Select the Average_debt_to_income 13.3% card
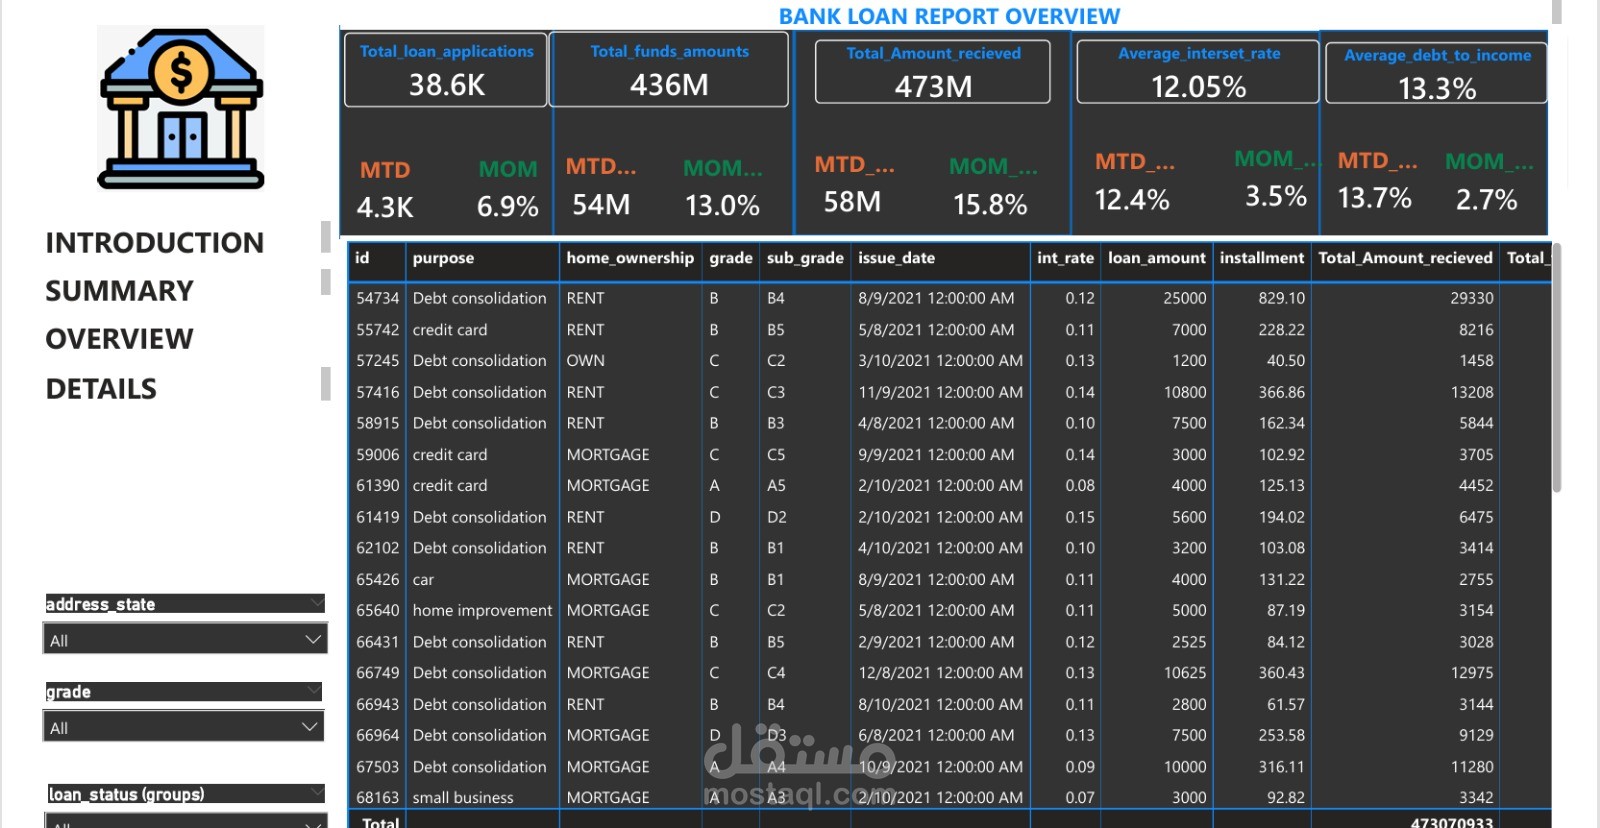This screenshot has width=1600, height=828. coord(1437,73)
